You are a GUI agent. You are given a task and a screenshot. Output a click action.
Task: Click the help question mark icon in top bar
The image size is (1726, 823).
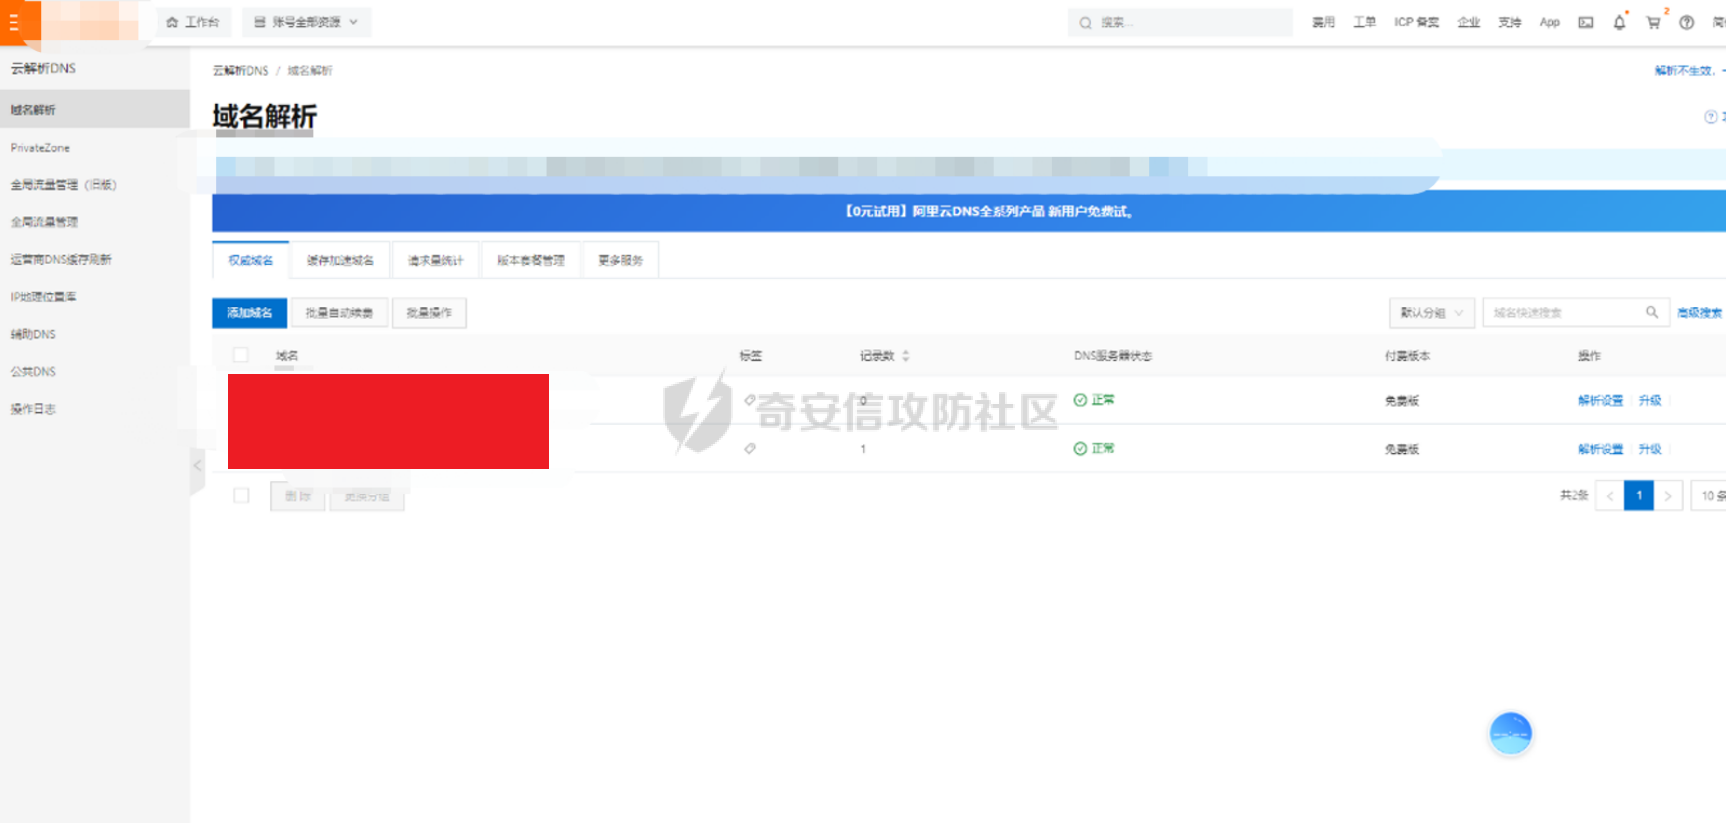coord(1687,22)
